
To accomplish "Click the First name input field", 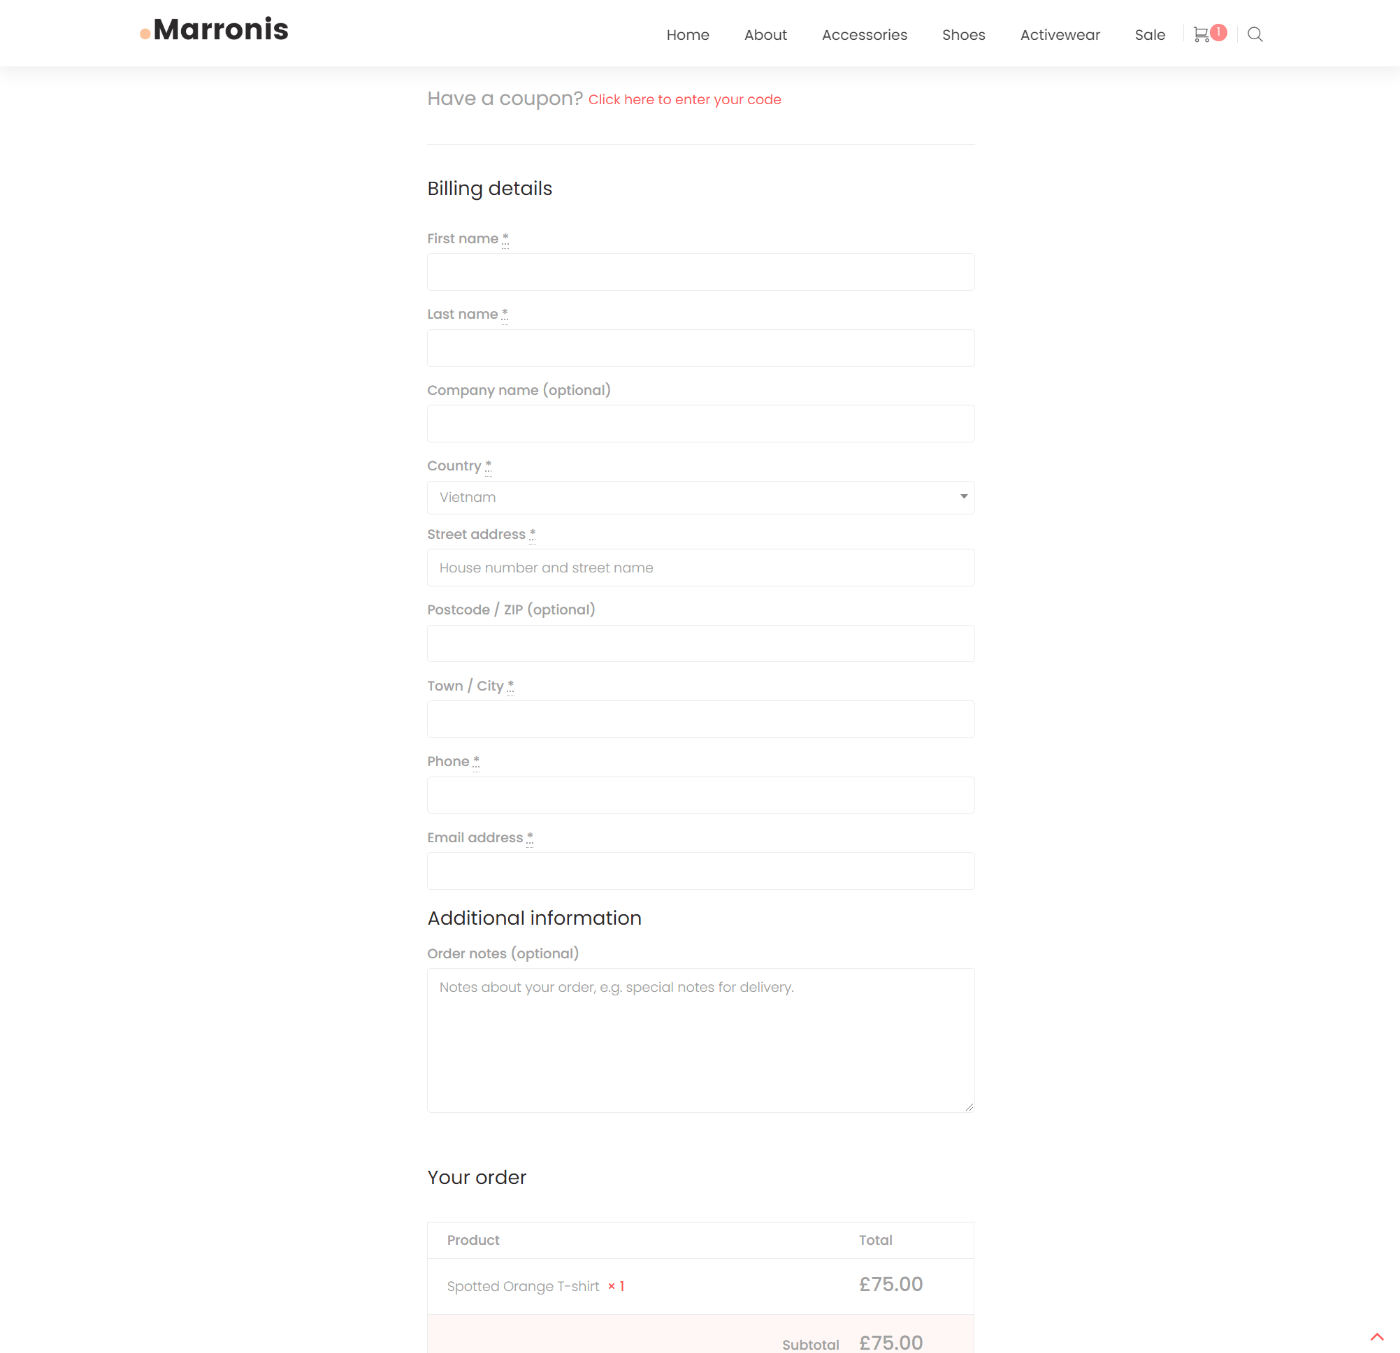I will click(700, 271).
